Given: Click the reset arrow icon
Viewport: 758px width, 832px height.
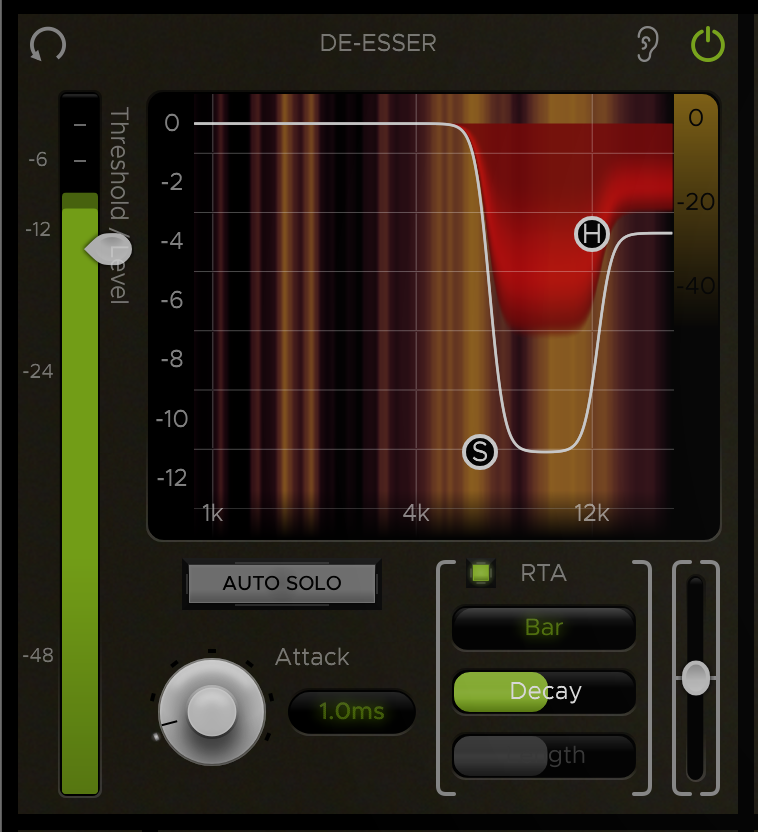Looking at the screenshot, I should [x=48, y=44].
